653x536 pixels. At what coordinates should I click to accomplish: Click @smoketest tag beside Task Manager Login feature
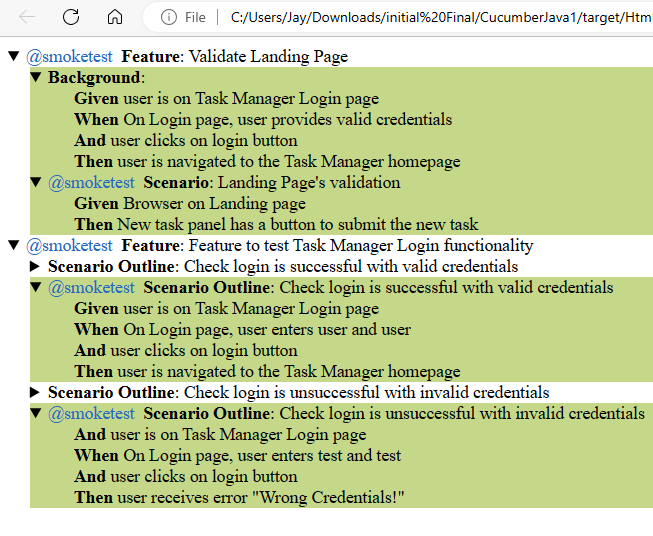(69, 246)
